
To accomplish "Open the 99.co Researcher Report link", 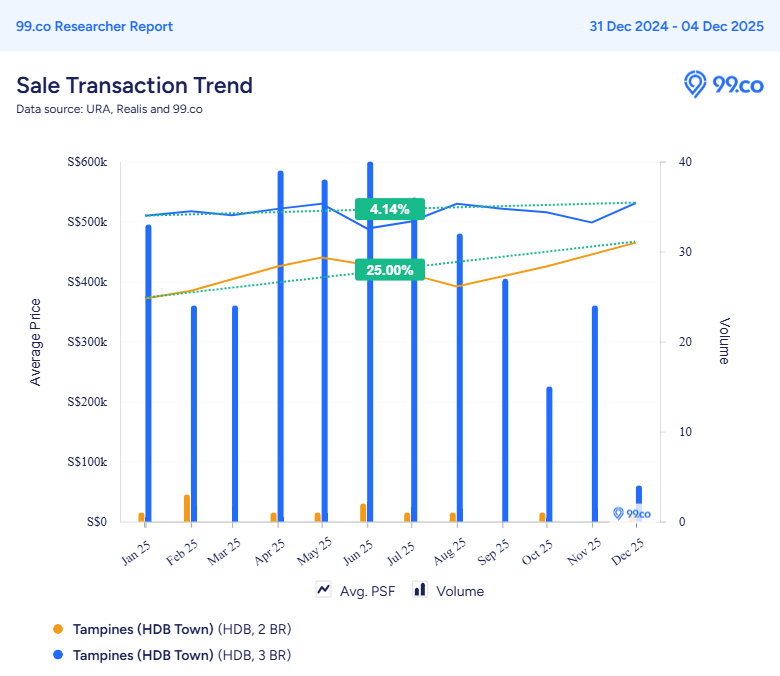I will (x=94, y=26).
